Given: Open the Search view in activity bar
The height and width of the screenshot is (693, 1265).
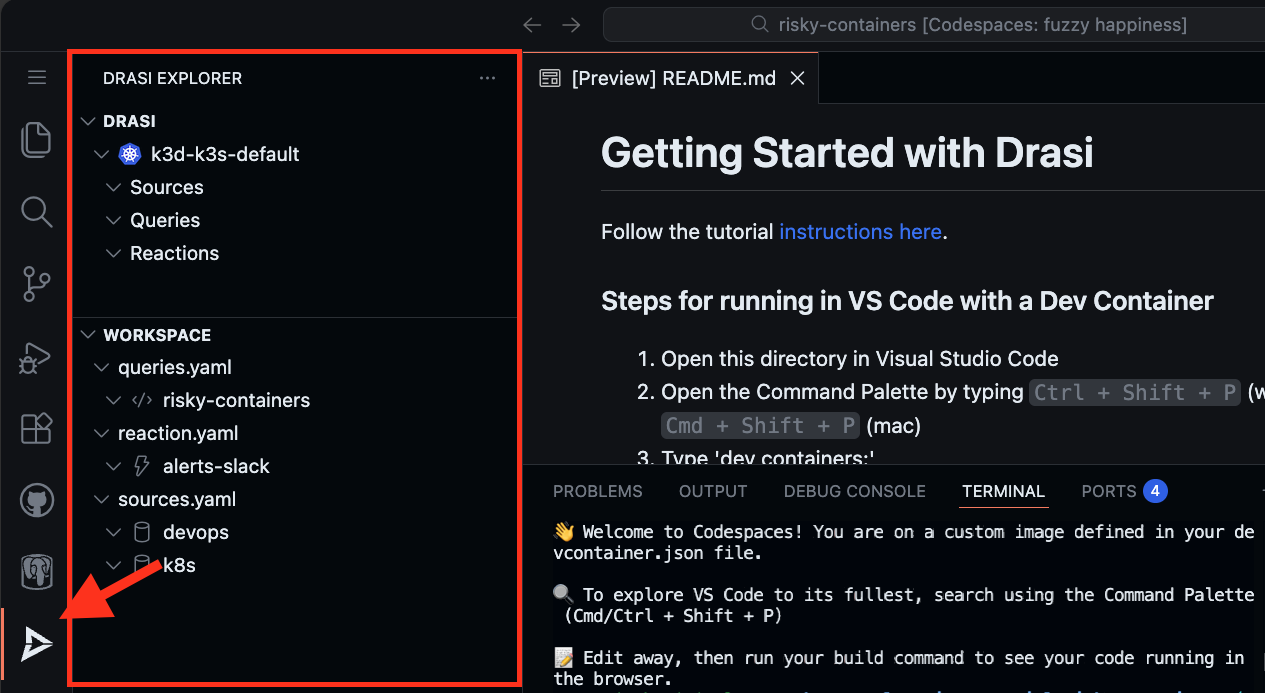Looking at the screenshot, I should (36, 212).
